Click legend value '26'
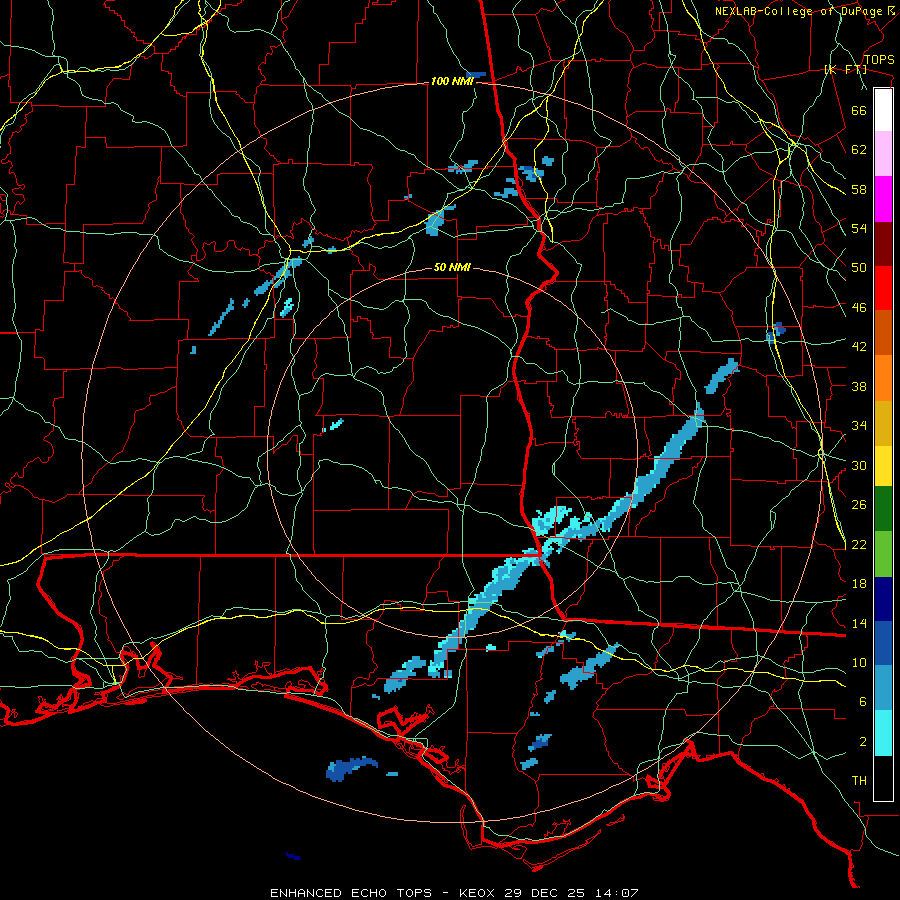Viewport: 900px width, 900px height. [859, 505]
